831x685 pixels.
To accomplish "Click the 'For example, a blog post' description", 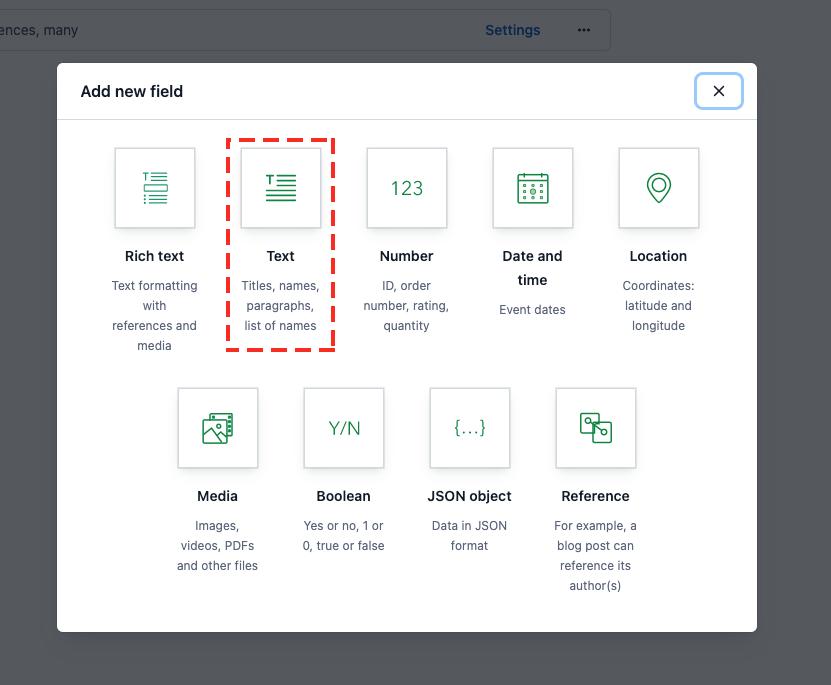I will point(595,556).
